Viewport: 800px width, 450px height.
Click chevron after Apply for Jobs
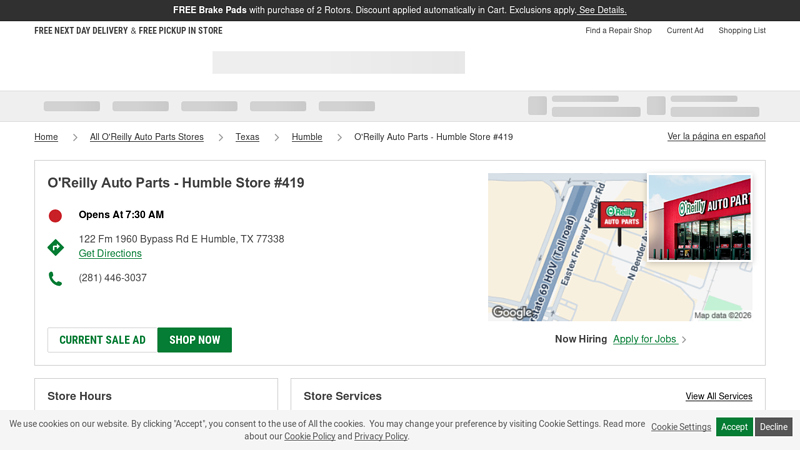tap(684, 340)
